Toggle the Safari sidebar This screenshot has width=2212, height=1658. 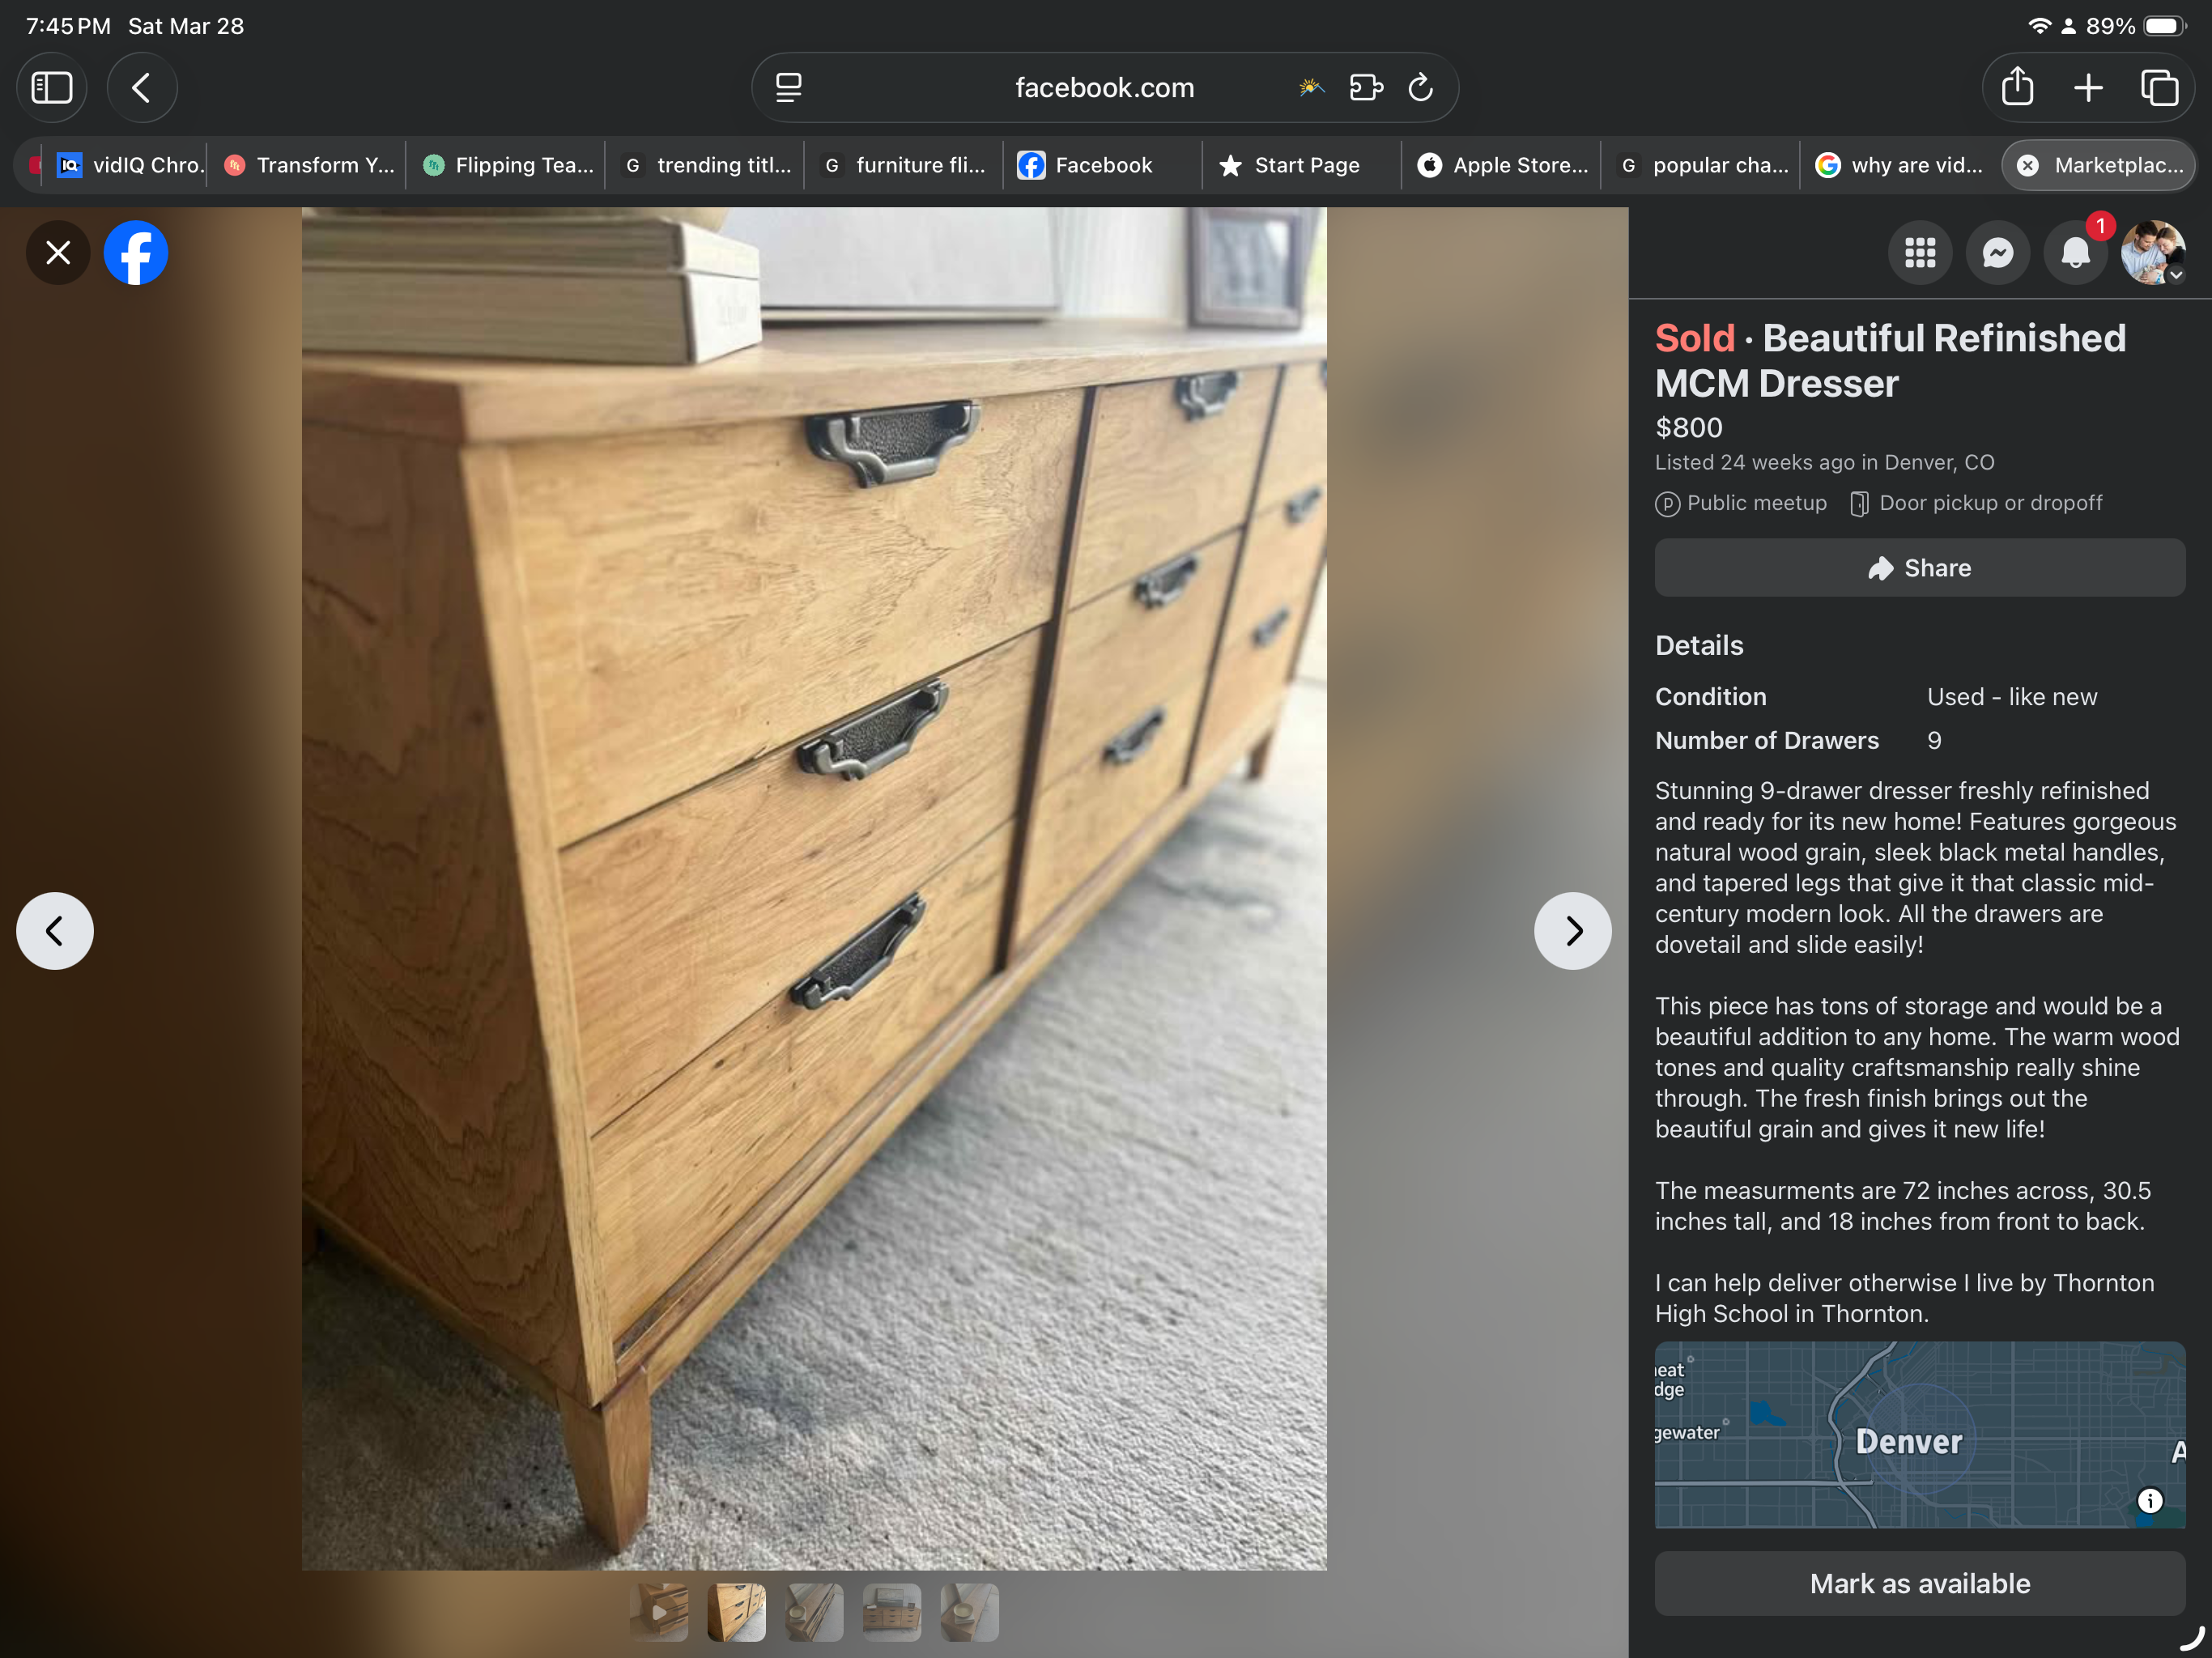point(52,88)
